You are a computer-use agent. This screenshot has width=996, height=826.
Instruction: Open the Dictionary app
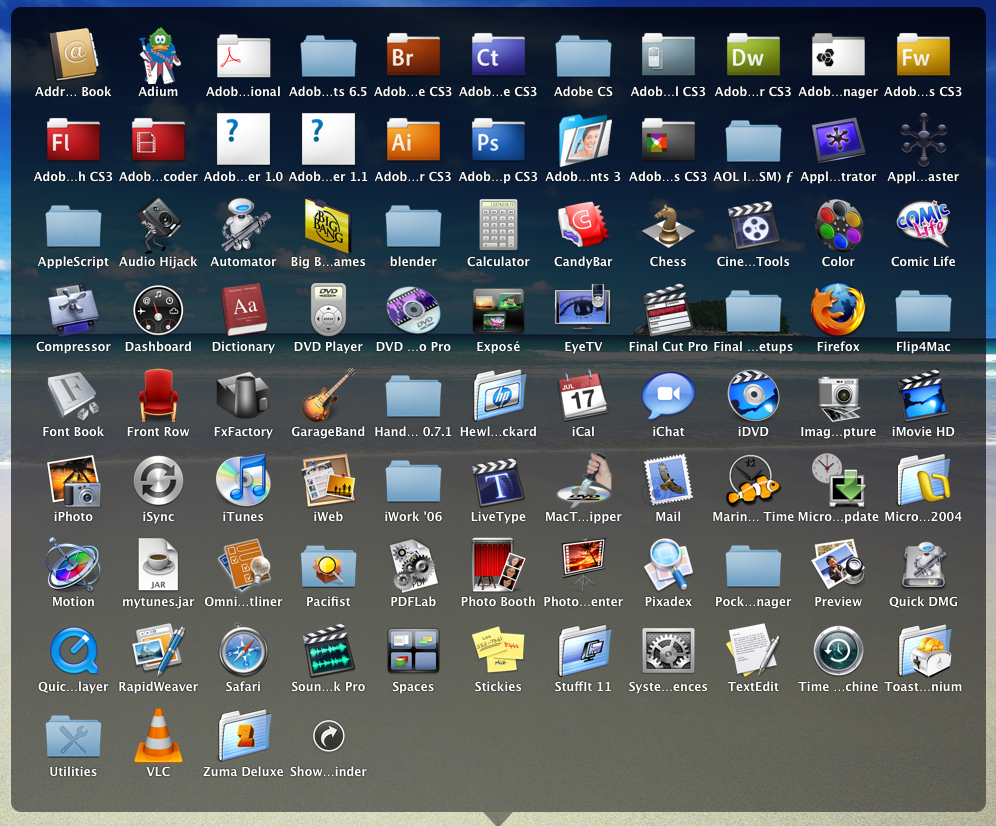click(243, 310)
